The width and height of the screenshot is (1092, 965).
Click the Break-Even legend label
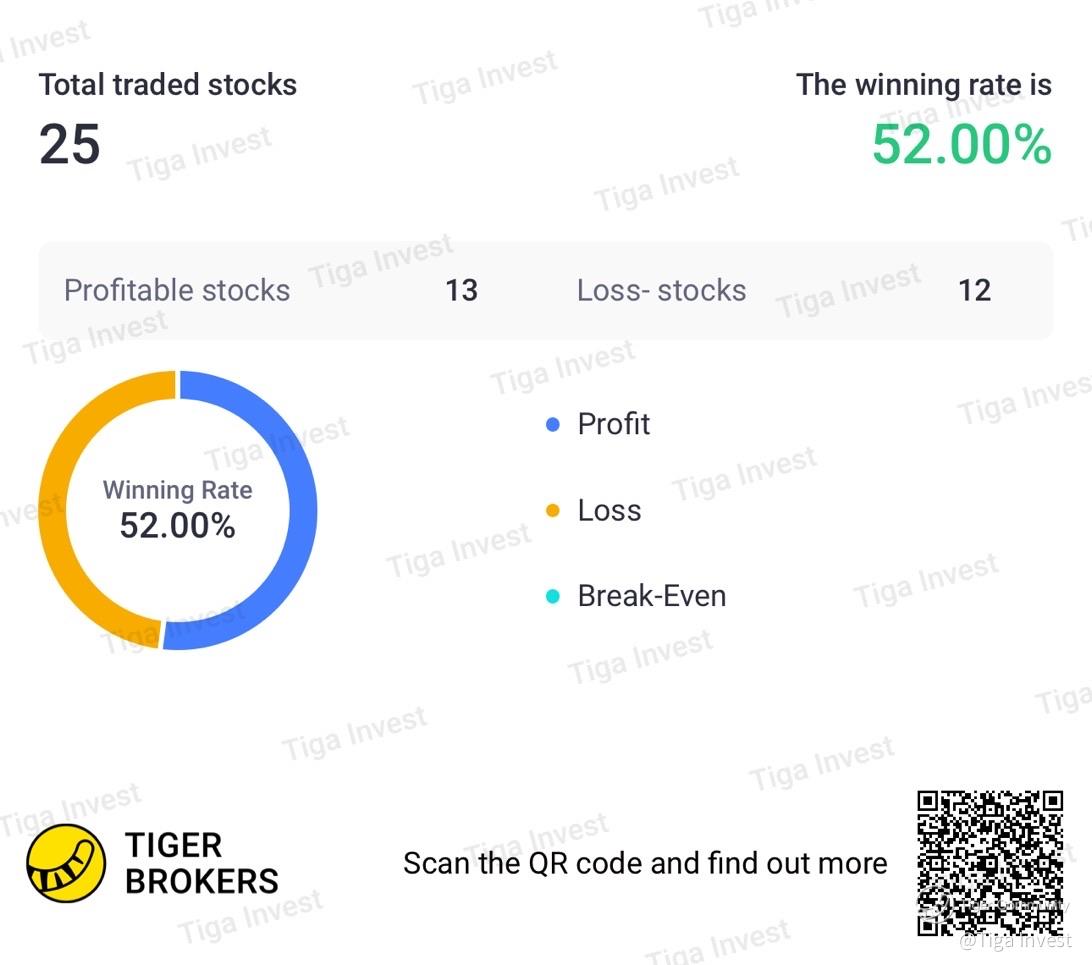coord(652,596)
